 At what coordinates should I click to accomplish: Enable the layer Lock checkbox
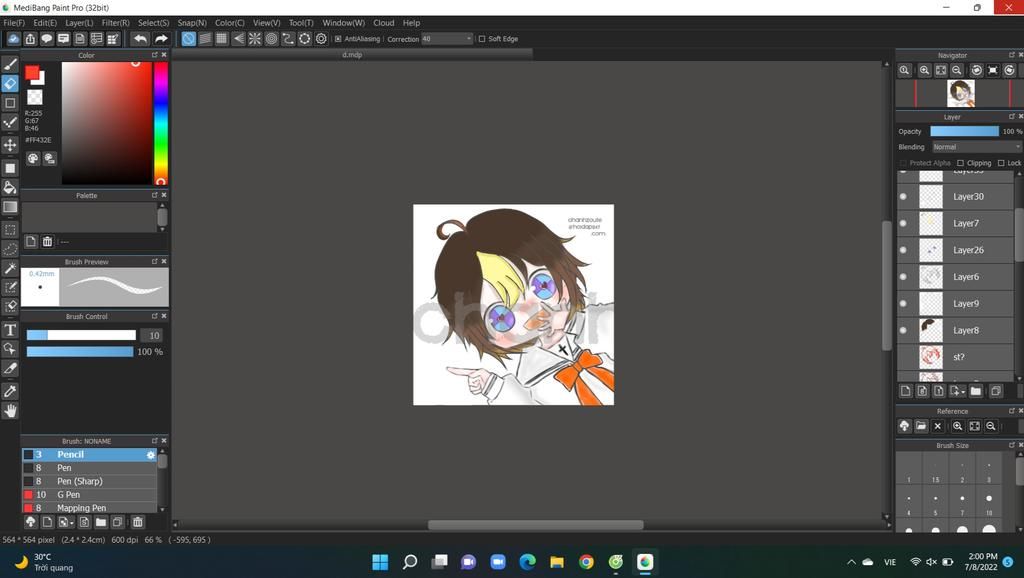[x=1001, y=163]
